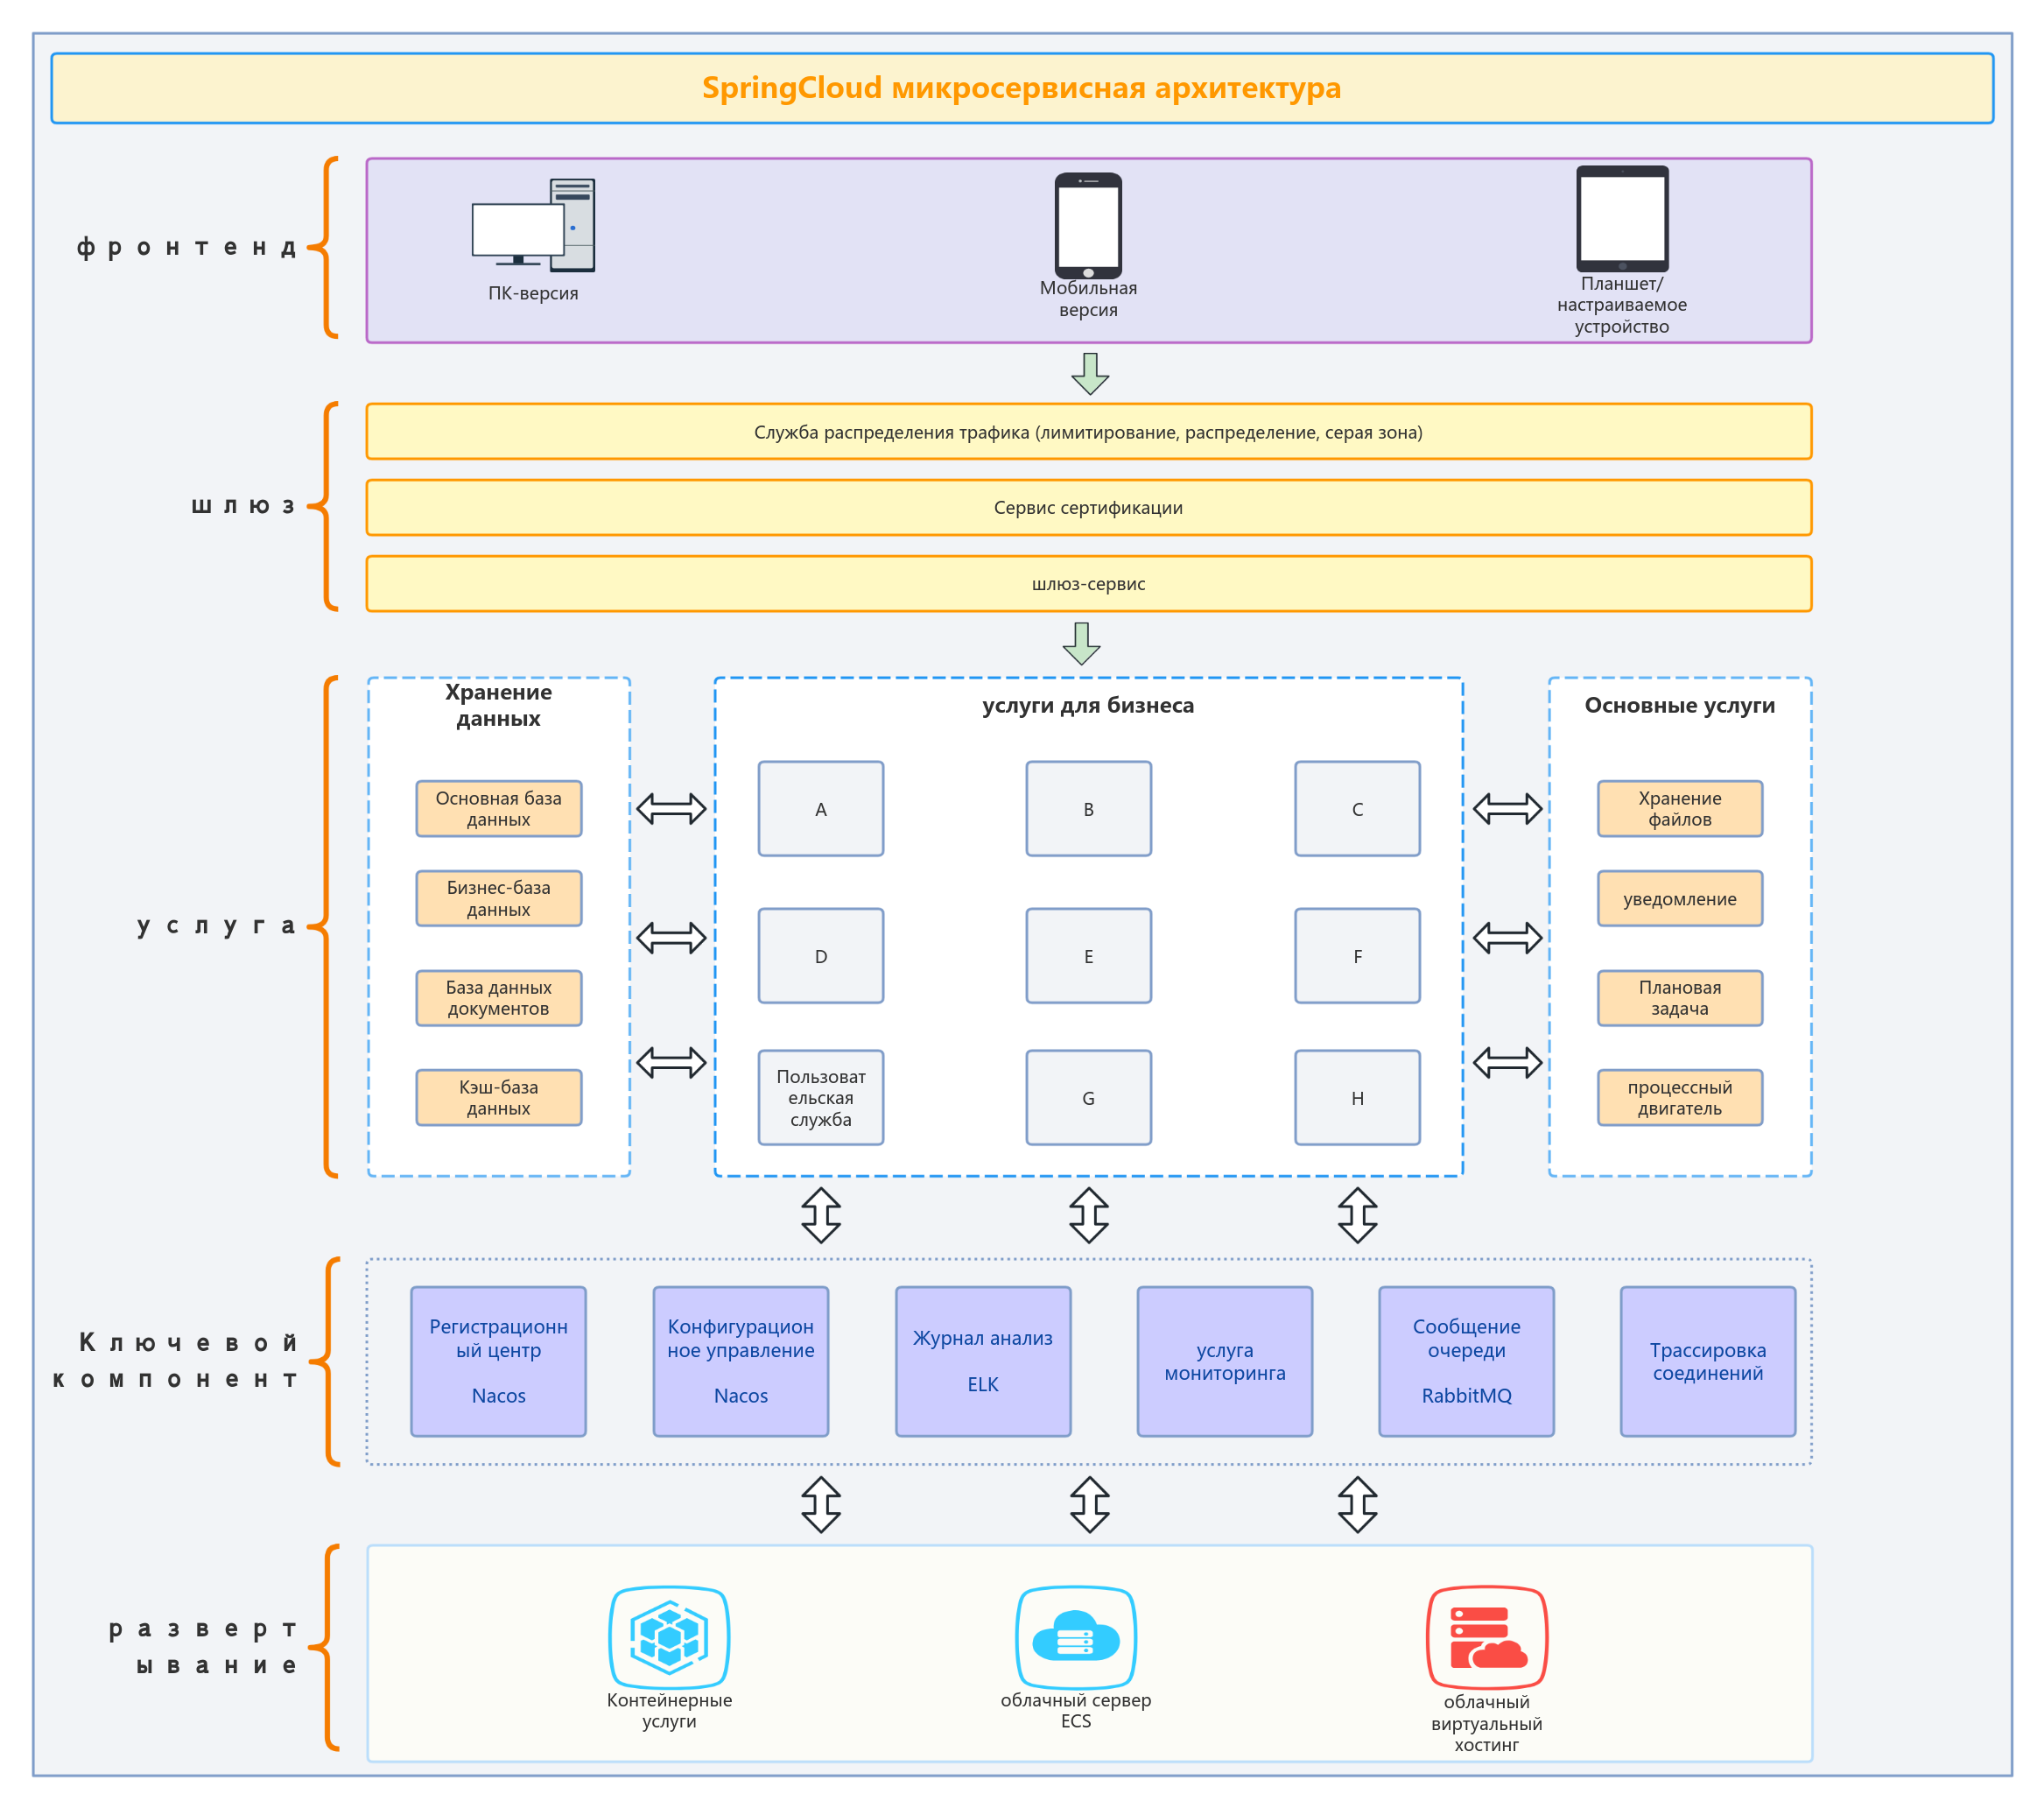Click the tablet device icon

click(1622, 219)
